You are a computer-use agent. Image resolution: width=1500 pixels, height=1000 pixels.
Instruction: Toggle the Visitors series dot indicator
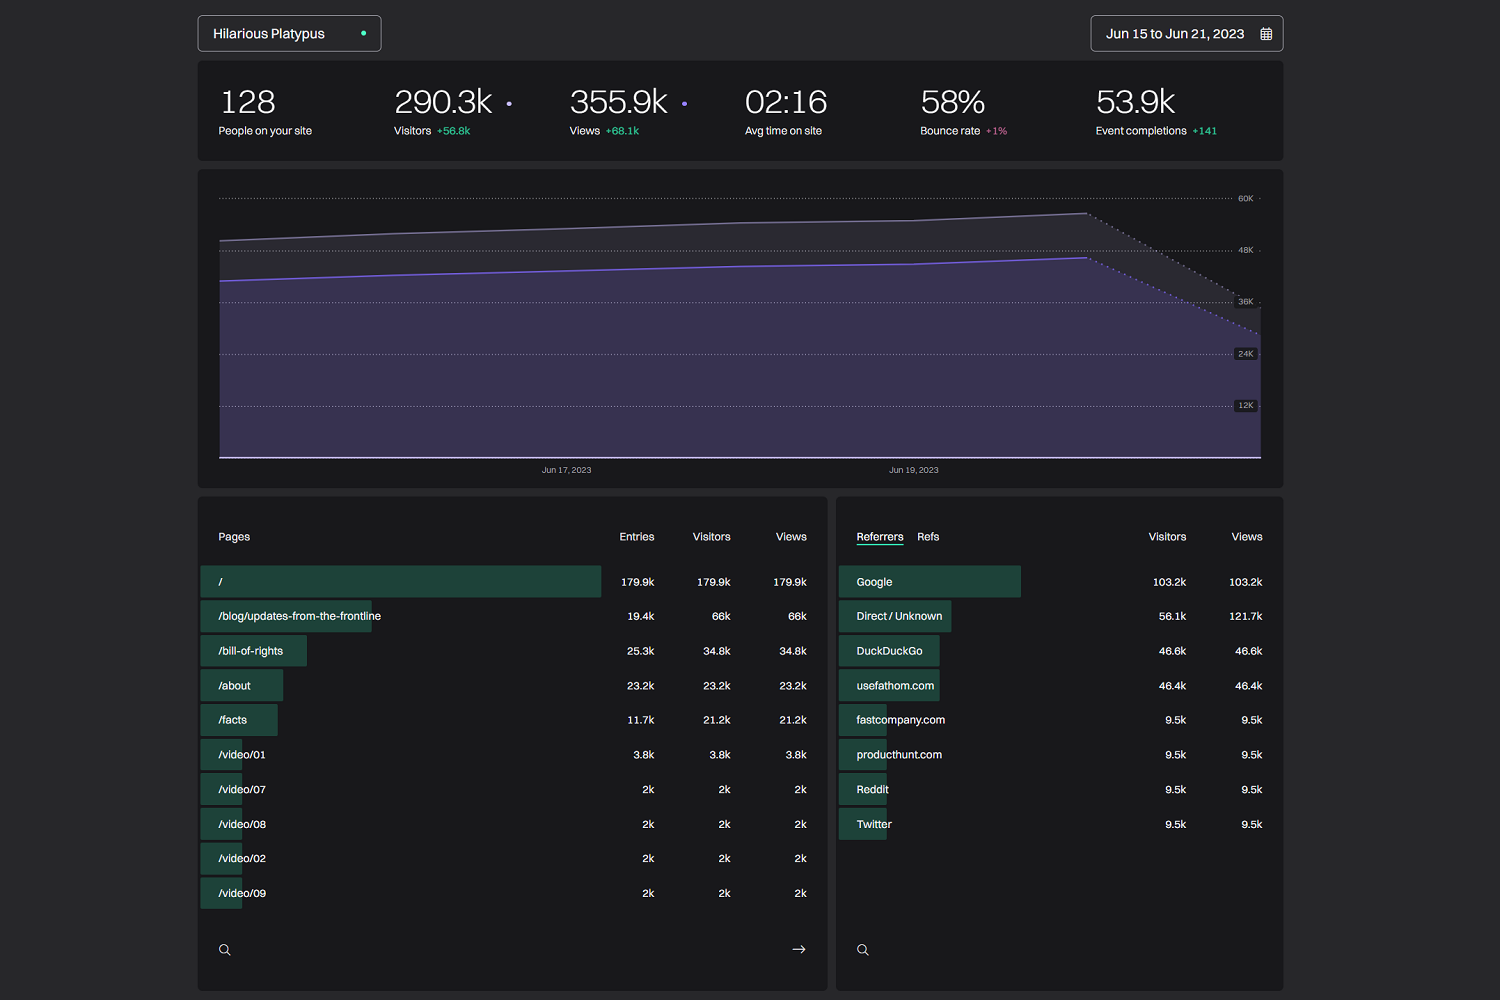[509, 103]
